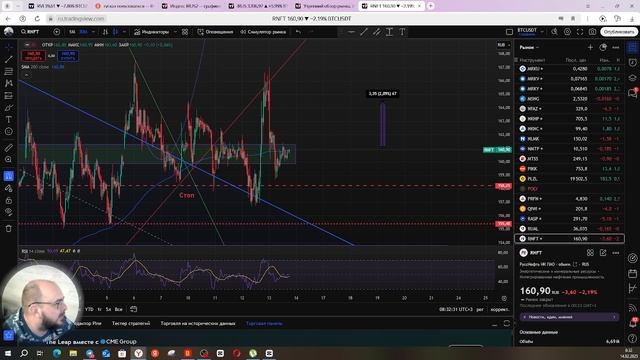
Task: Open Strategy Tester tab
Action: point(131,323)
